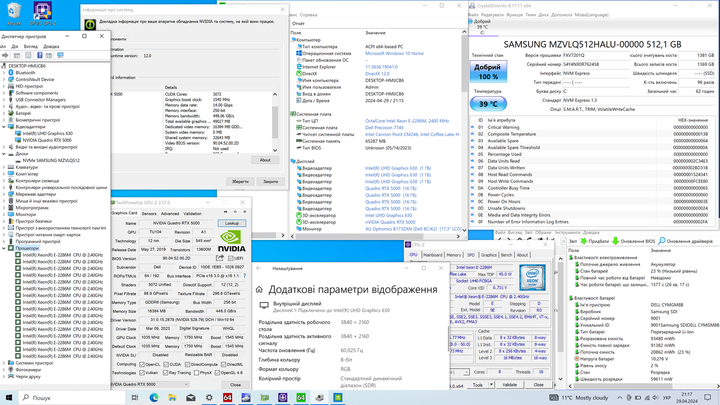Image resolution: width=720 pixels, height=405 pixels.
Task: Toggle the Vulkan checkbox in GPU-Z
Action: pos(142,373)
